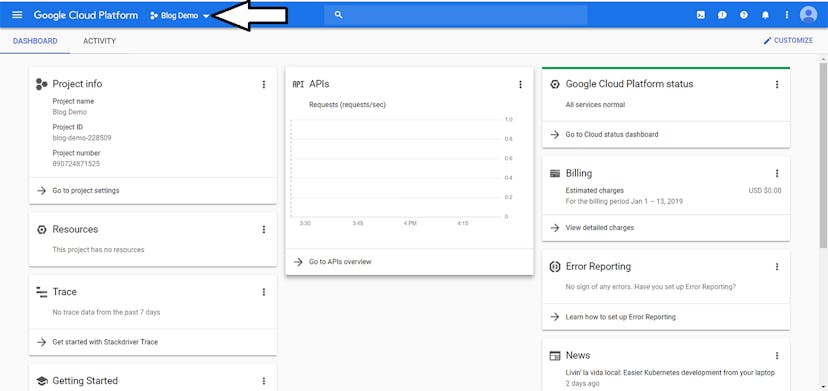The height and width of the screenshot is (391, 828).
Task: Open Getting Started card options menu
Action: coord(264,381)
